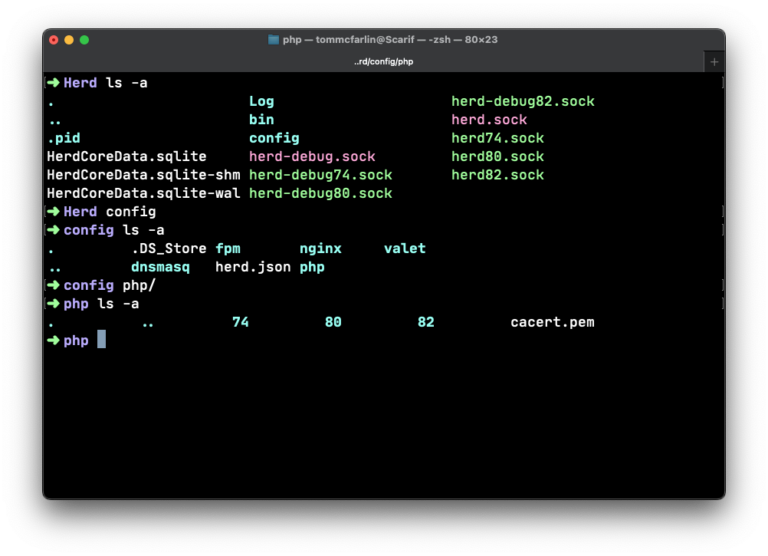Select the ..rd/config/php tab

(384, 62)
